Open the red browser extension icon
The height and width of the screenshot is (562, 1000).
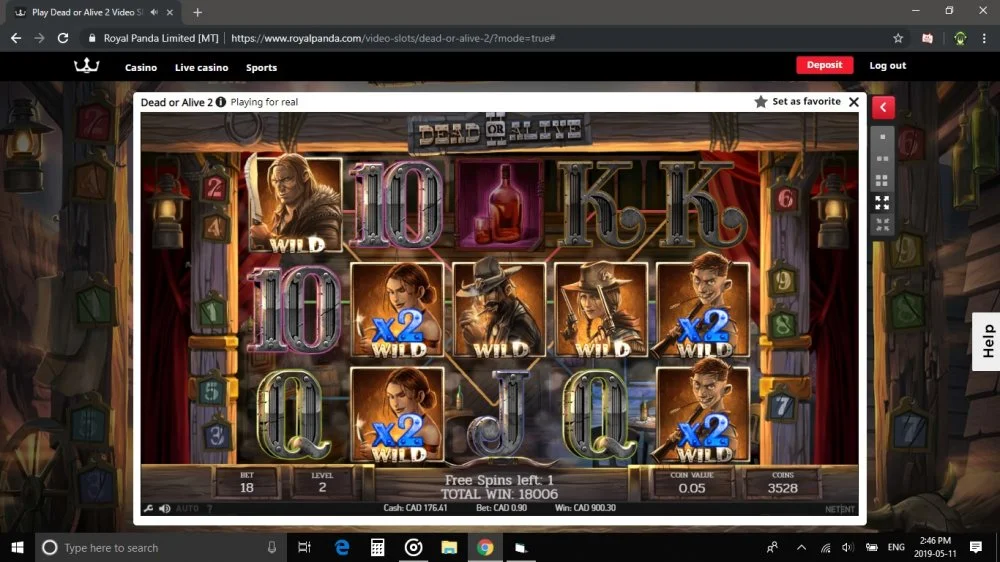coord(927,38)
